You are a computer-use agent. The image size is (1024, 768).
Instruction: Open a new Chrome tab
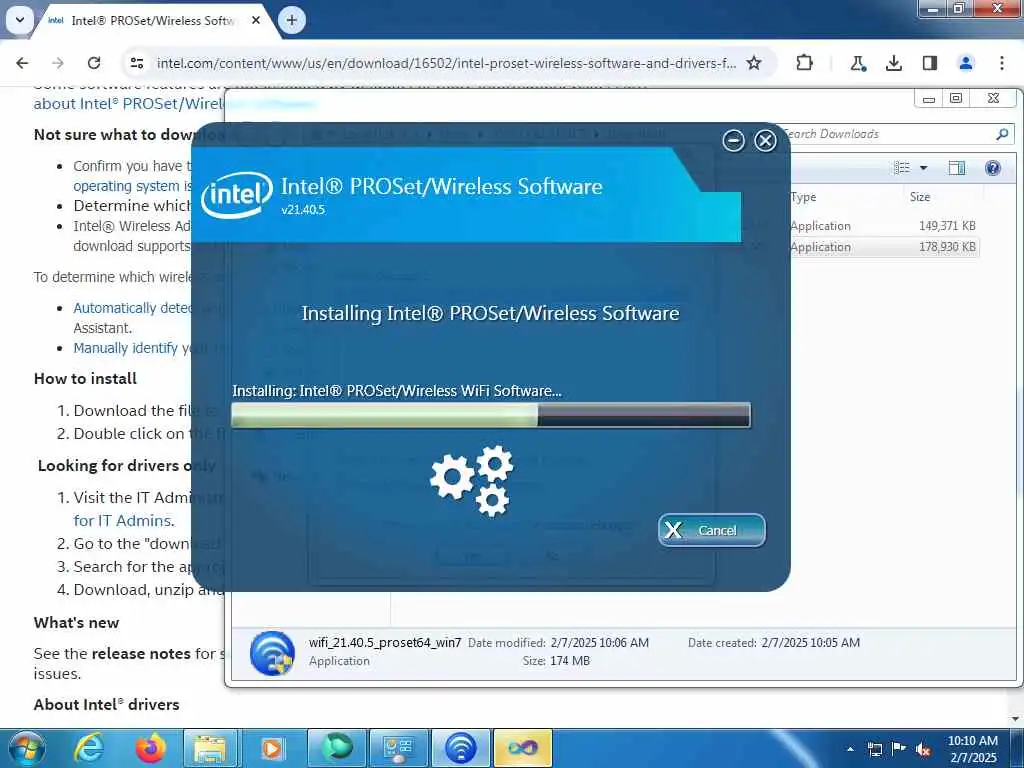(291, 20)
